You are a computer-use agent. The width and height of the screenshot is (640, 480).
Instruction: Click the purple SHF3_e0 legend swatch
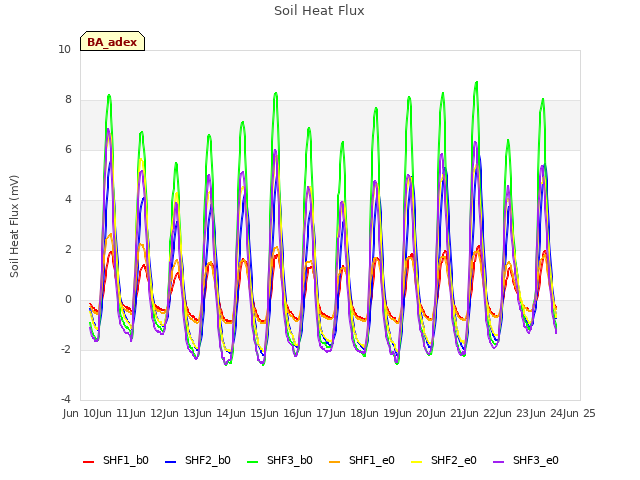coord(499,462)
